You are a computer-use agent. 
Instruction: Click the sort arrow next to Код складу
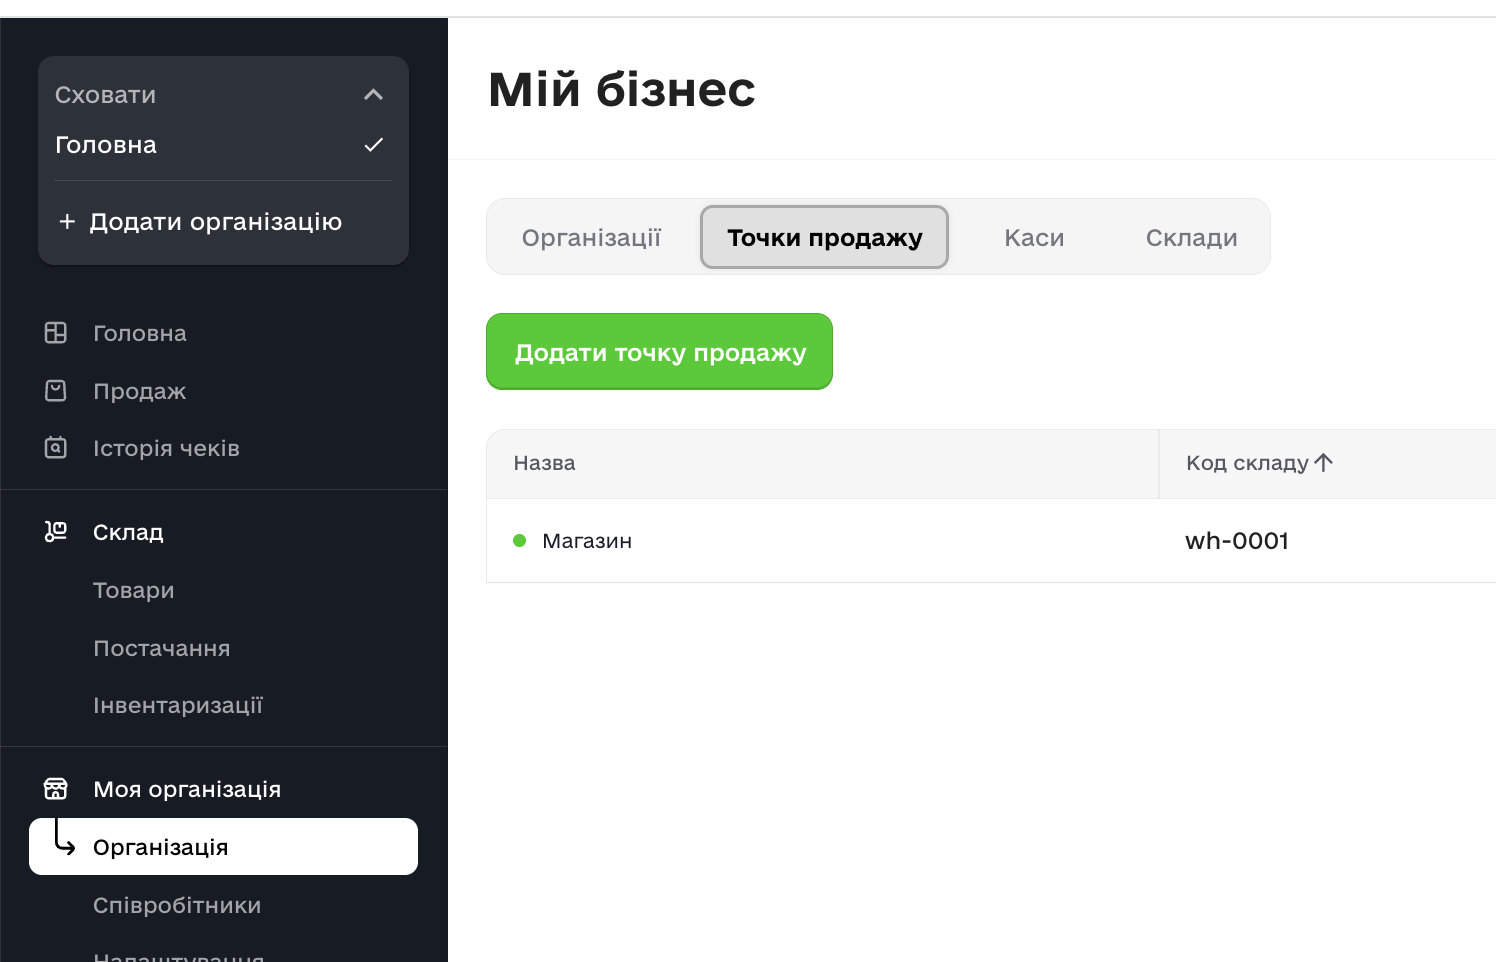click(1324, 463)
